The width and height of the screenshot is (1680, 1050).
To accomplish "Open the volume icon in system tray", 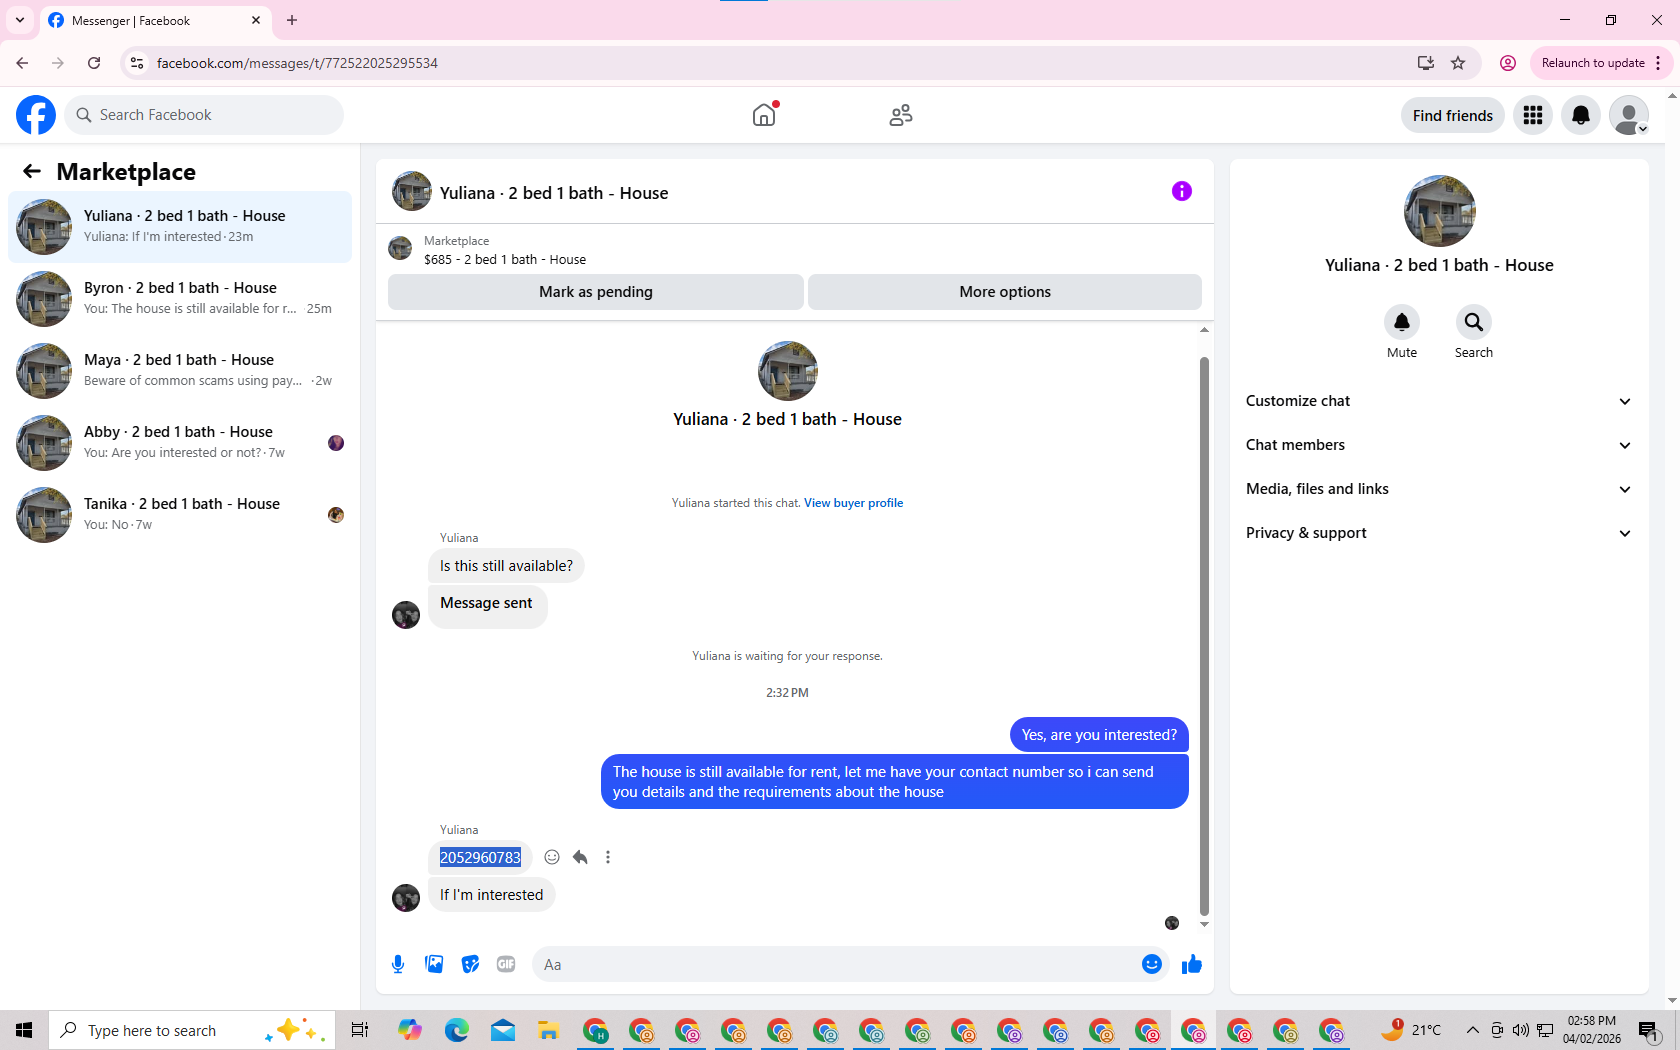I will (x=1520, y=1030).
